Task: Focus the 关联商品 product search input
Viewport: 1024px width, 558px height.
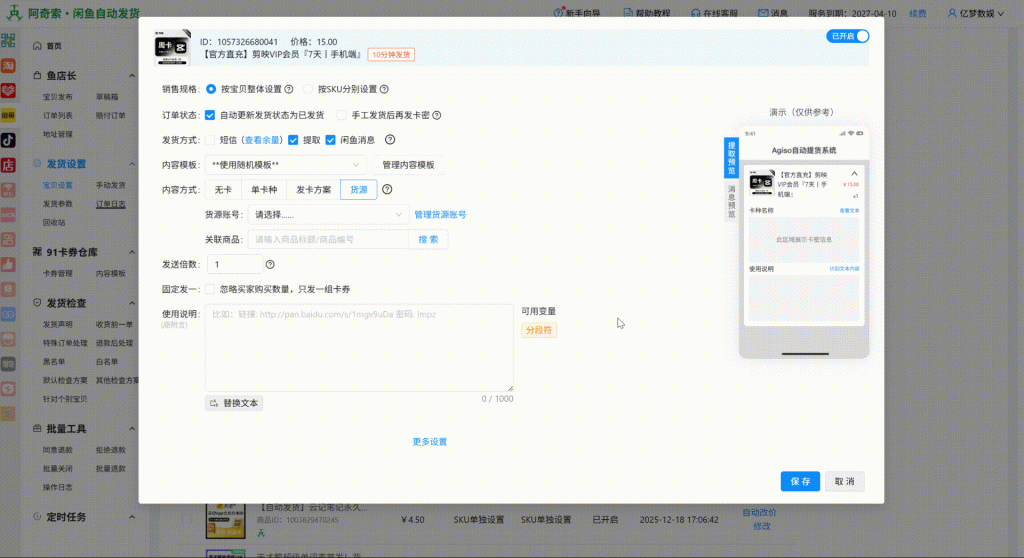Action: point(328,239)
